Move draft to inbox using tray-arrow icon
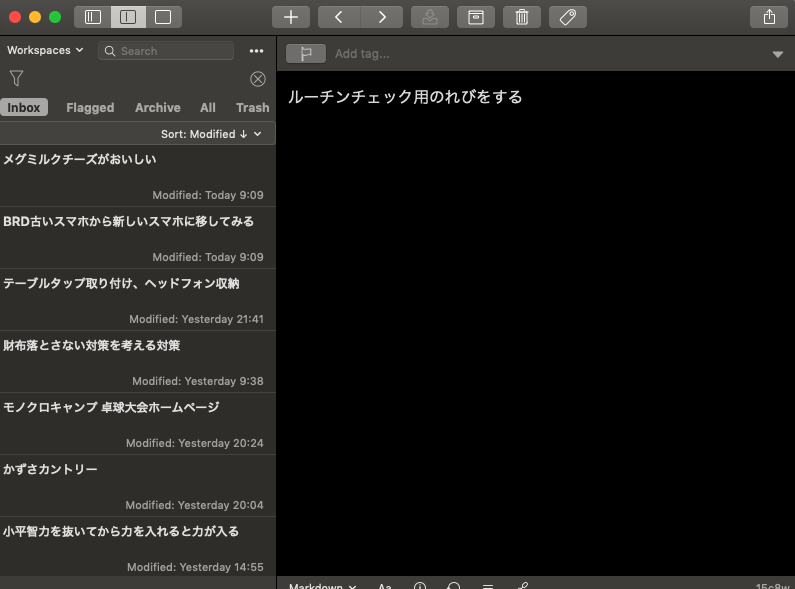Image resolution: width=795 pixels, height=589 pixels. pos(429,17)
